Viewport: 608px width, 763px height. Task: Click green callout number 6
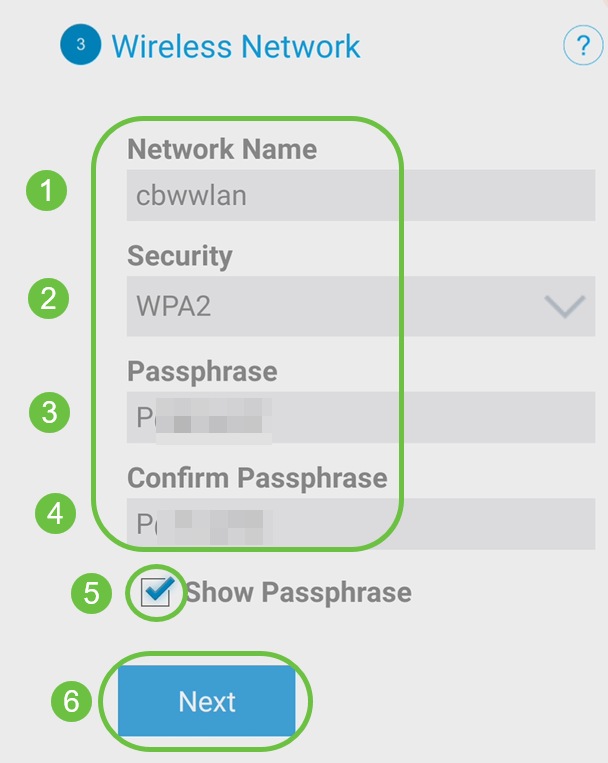71,701
